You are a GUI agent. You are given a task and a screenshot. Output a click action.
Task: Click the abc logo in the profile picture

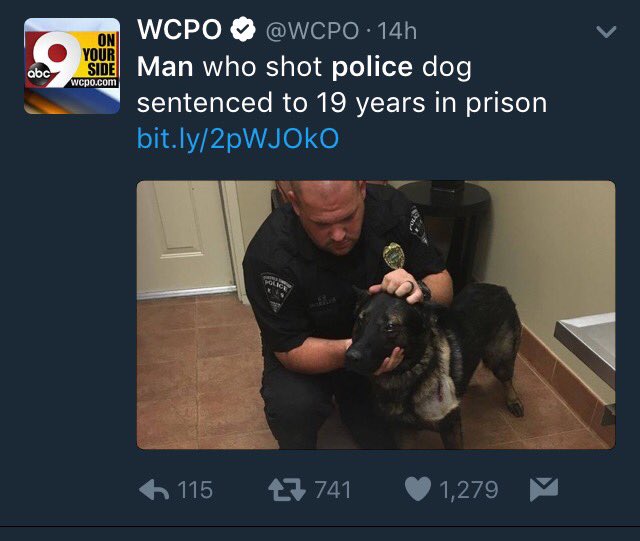pos(38,74)
